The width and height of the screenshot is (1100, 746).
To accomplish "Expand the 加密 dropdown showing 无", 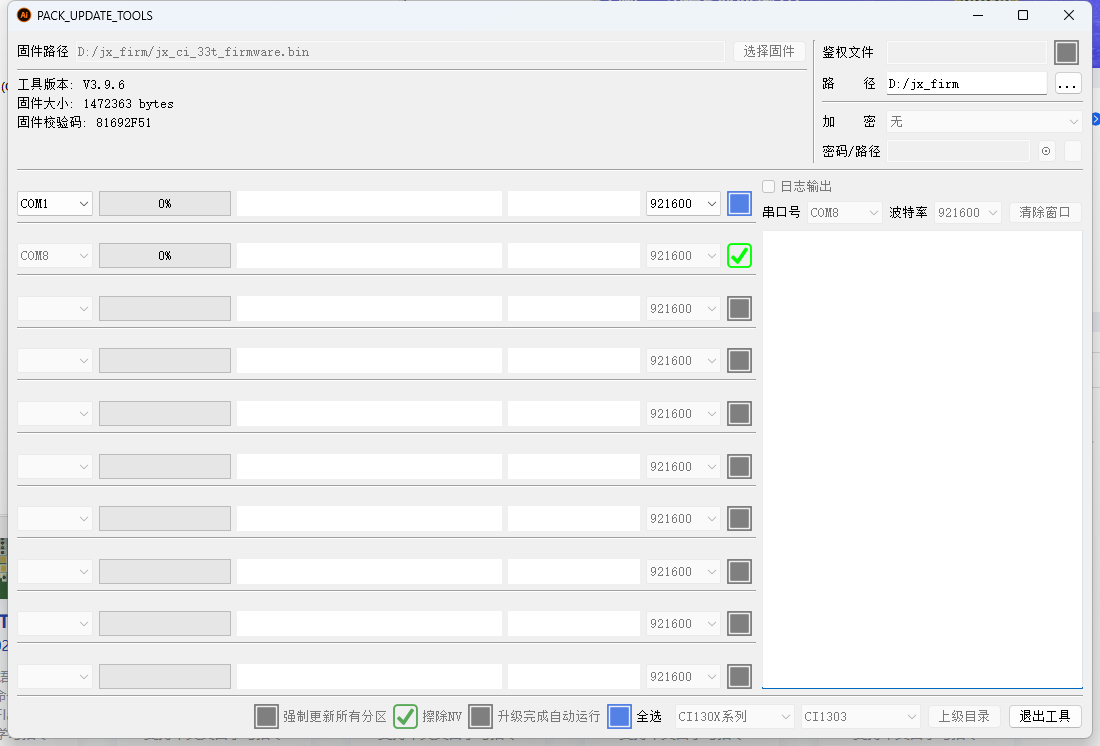I will (x=983, y=121).
